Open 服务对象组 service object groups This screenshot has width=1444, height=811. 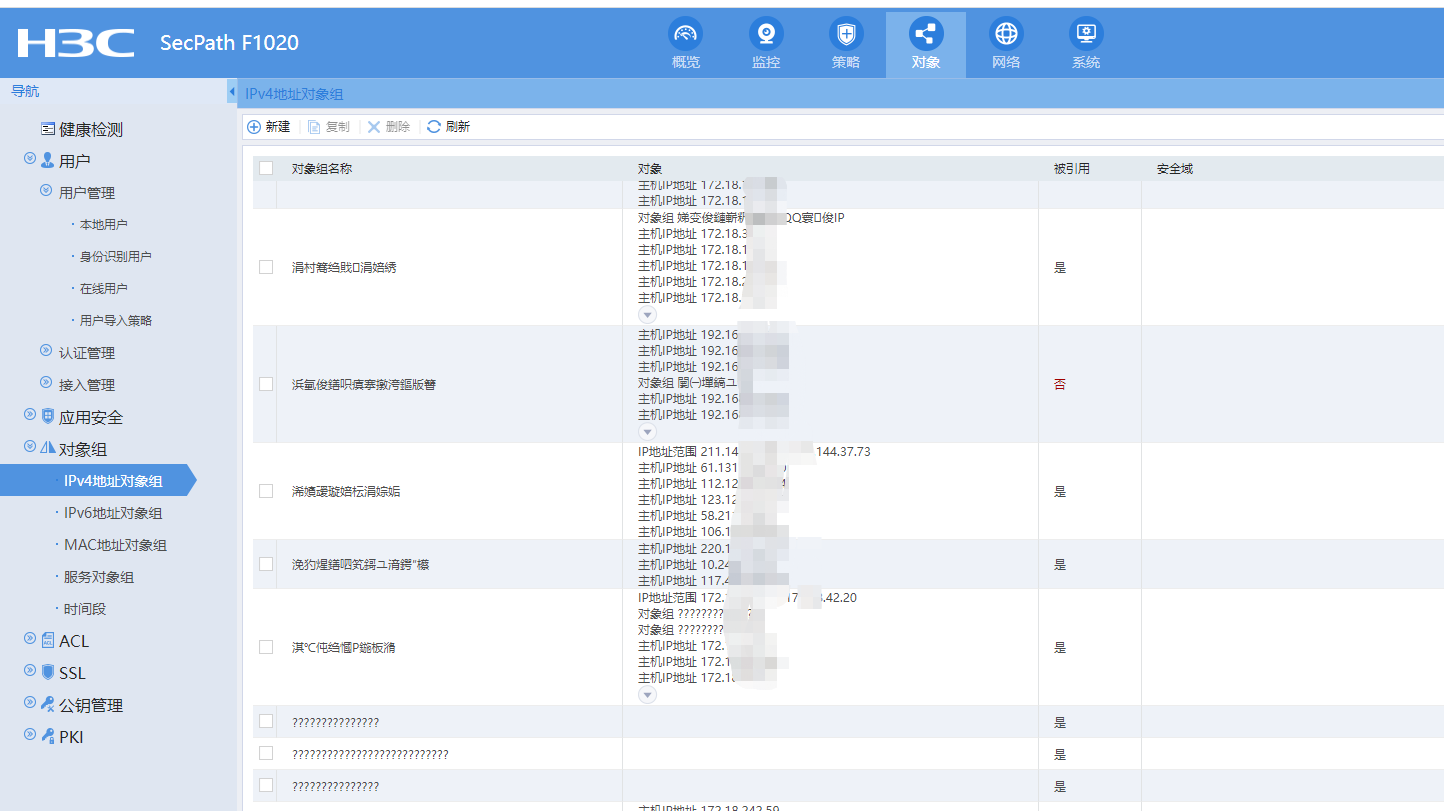click(x=99, y=577)
